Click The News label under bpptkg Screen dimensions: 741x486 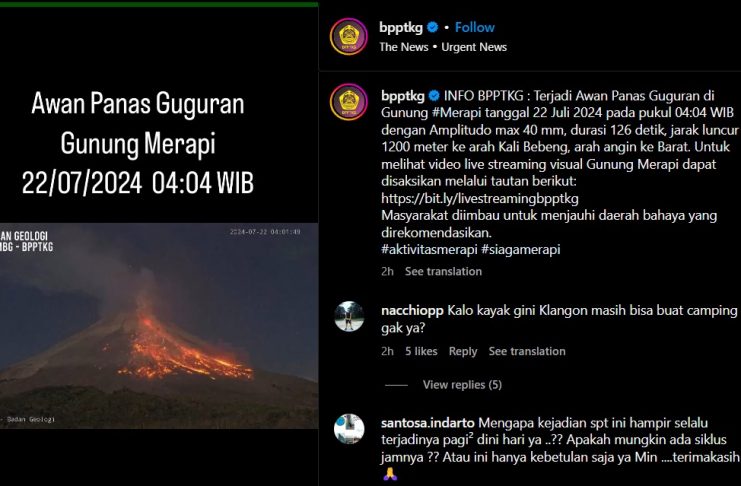click(404, 47)
